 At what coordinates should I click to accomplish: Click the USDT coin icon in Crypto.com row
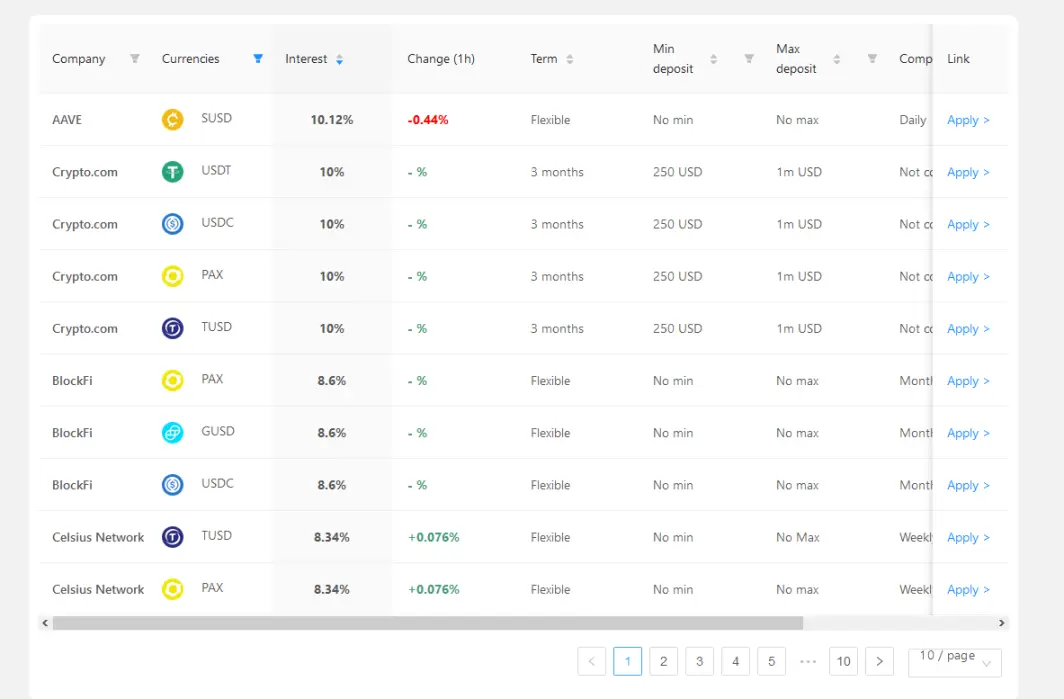(172, 172)
